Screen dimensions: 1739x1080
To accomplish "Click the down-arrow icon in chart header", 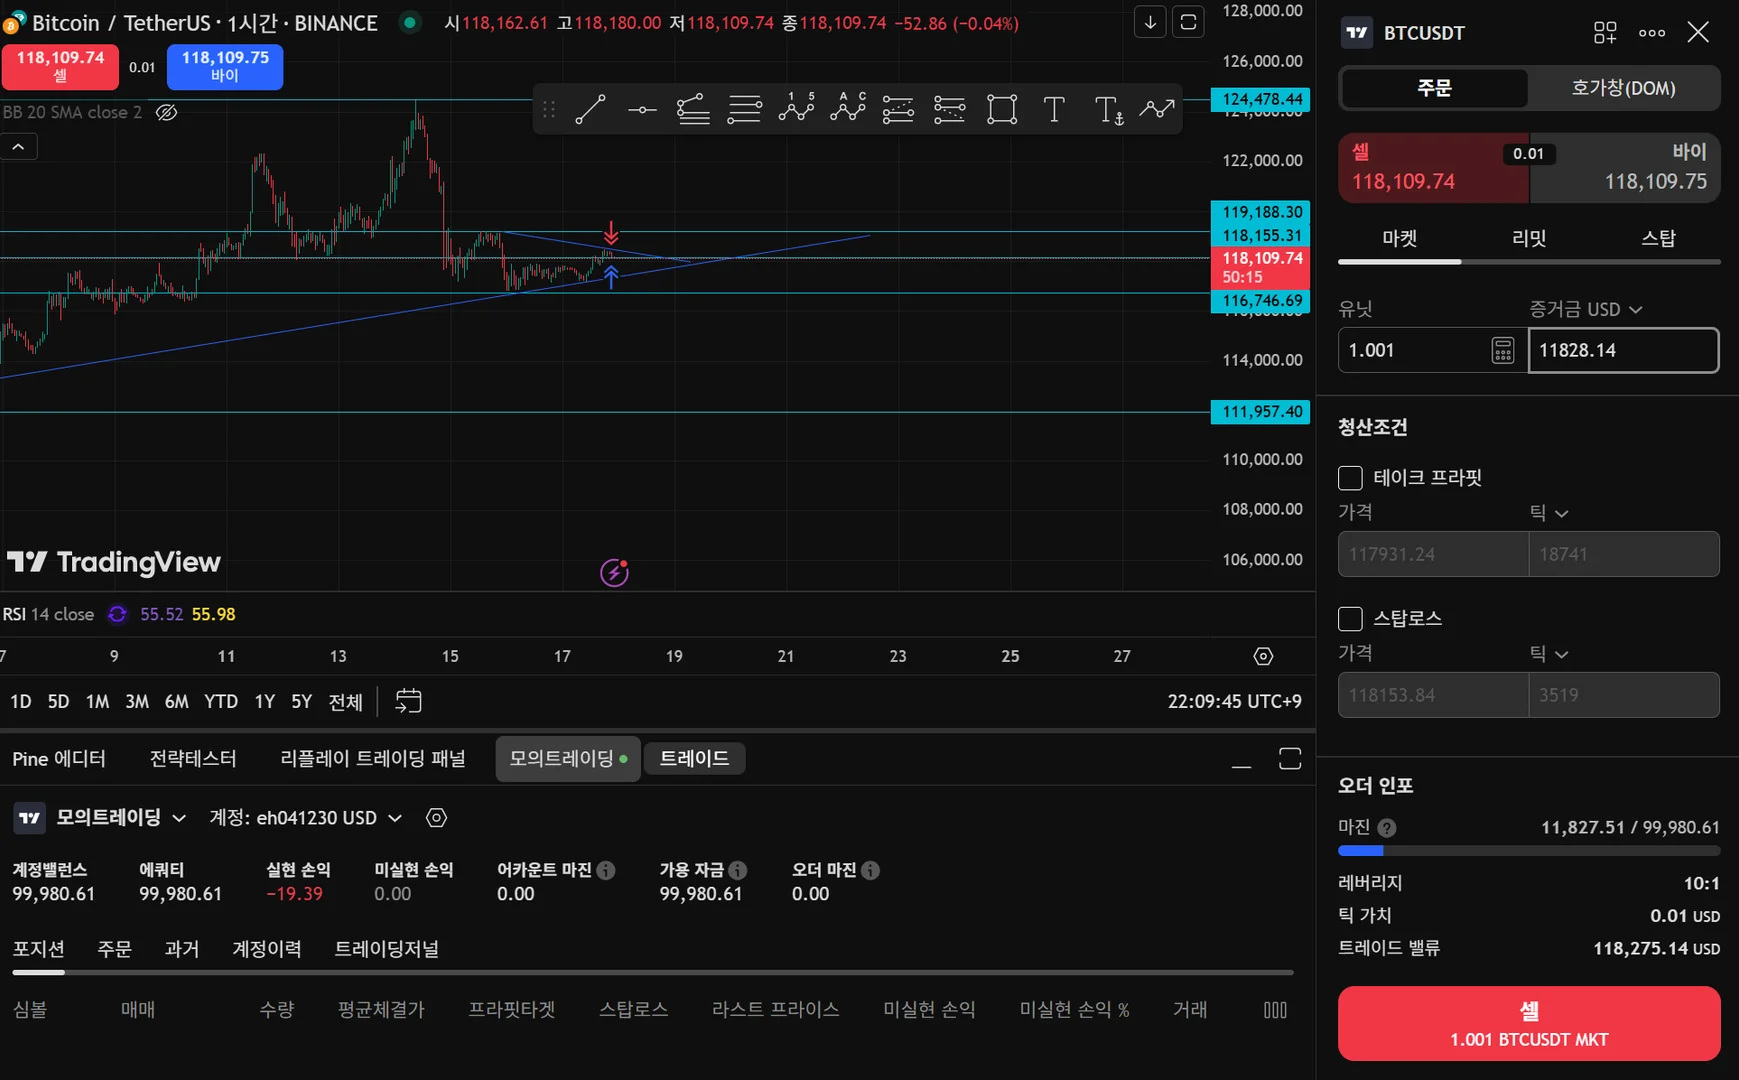I will point(1150,22).
